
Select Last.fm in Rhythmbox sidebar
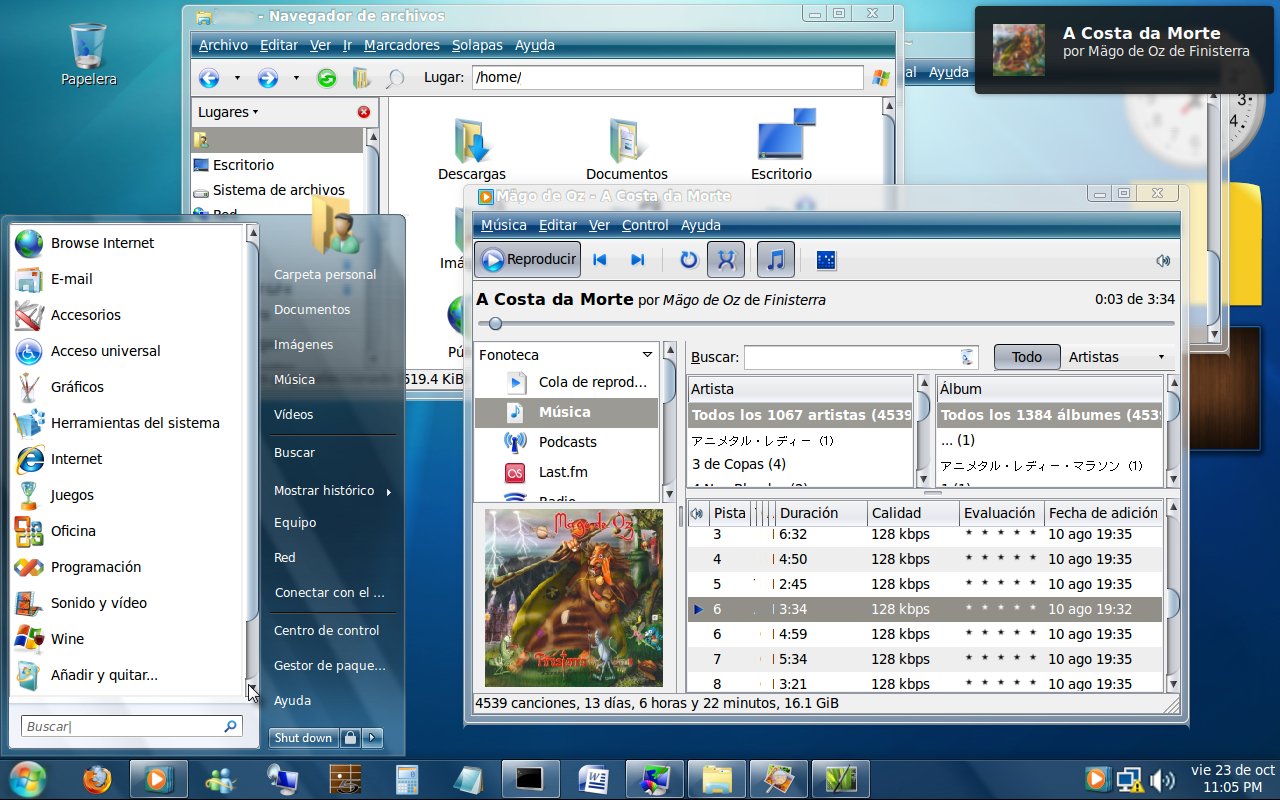pos(567,472)
